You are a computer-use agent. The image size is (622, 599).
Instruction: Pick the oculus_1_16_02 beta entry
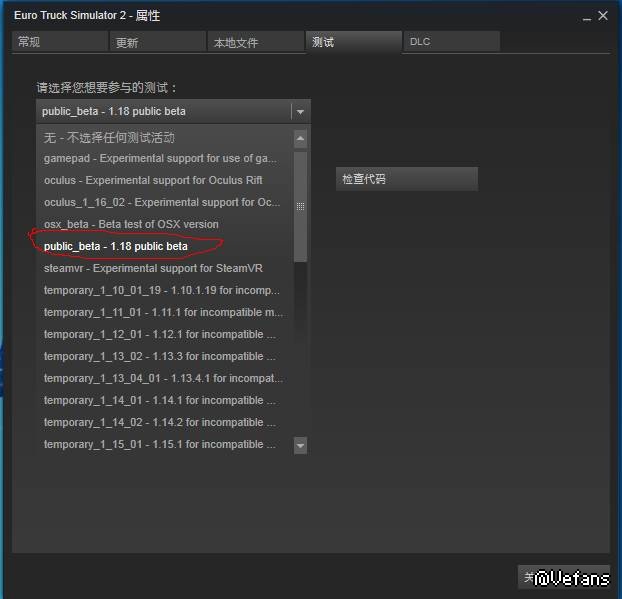(x=165, y=202)
